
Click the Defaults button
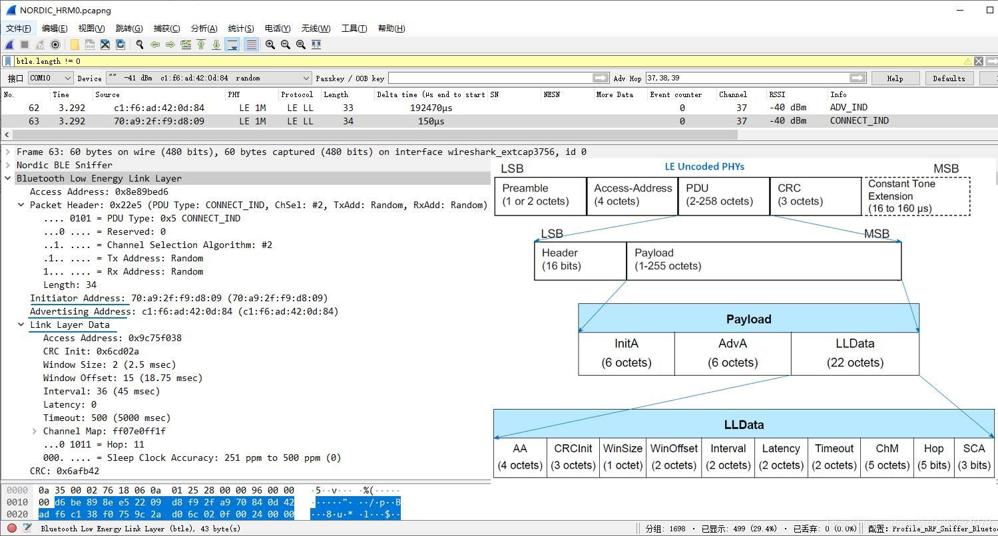pyautogui.click(x=948, y=78)
